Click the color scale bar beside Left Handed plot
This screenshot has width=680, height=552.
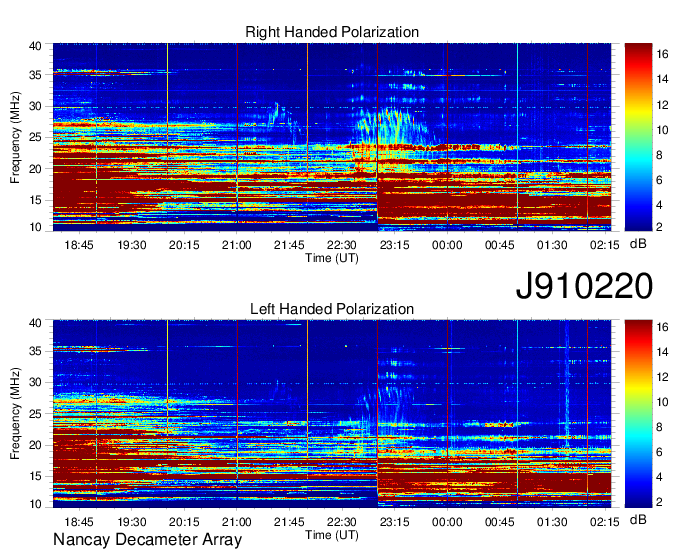[x=638, y=414]
